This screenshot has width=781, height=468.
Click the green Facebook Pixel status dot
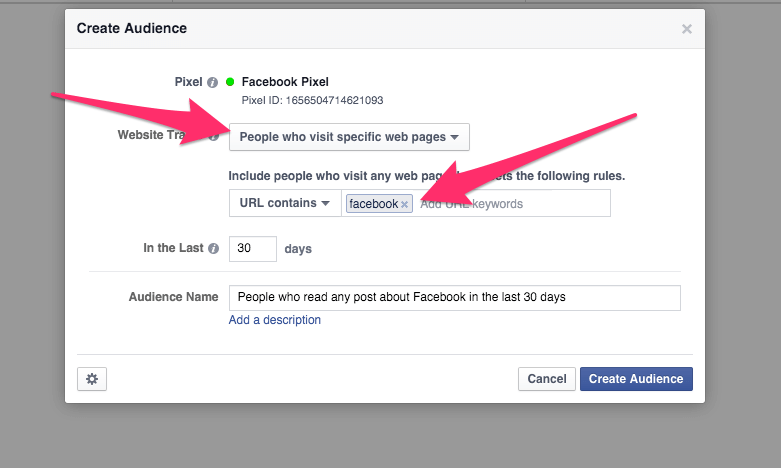click(230, 82)
